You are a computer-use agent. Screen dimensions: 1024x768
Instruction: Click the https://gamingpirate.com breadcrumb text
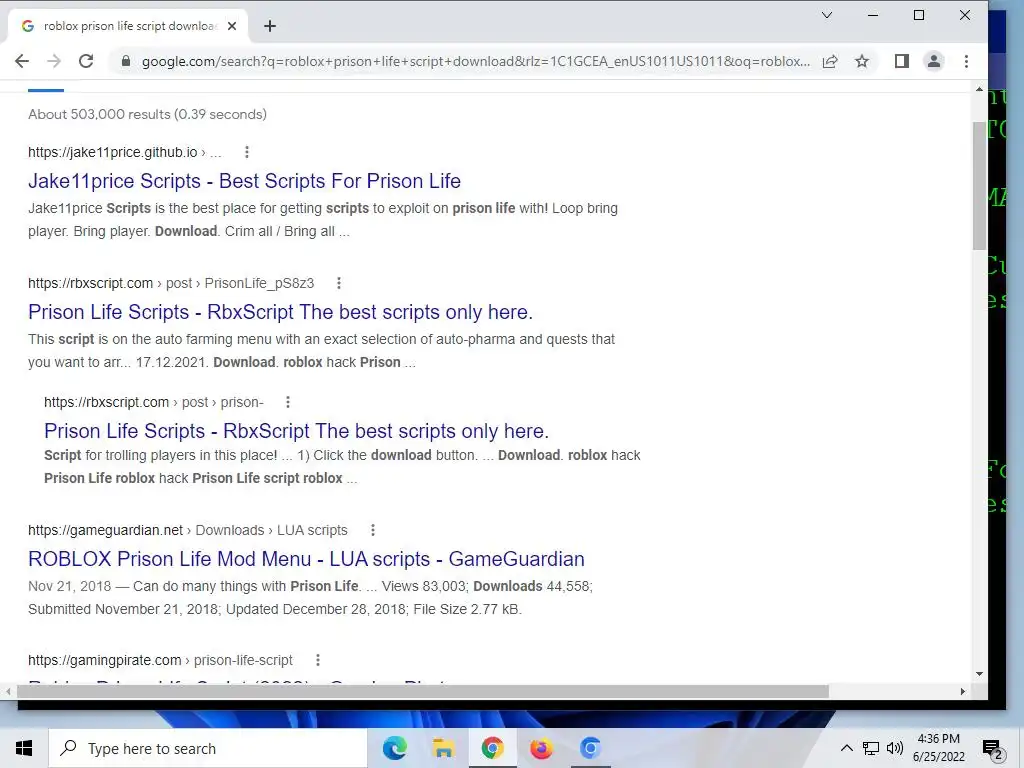(x=104, y=660)
